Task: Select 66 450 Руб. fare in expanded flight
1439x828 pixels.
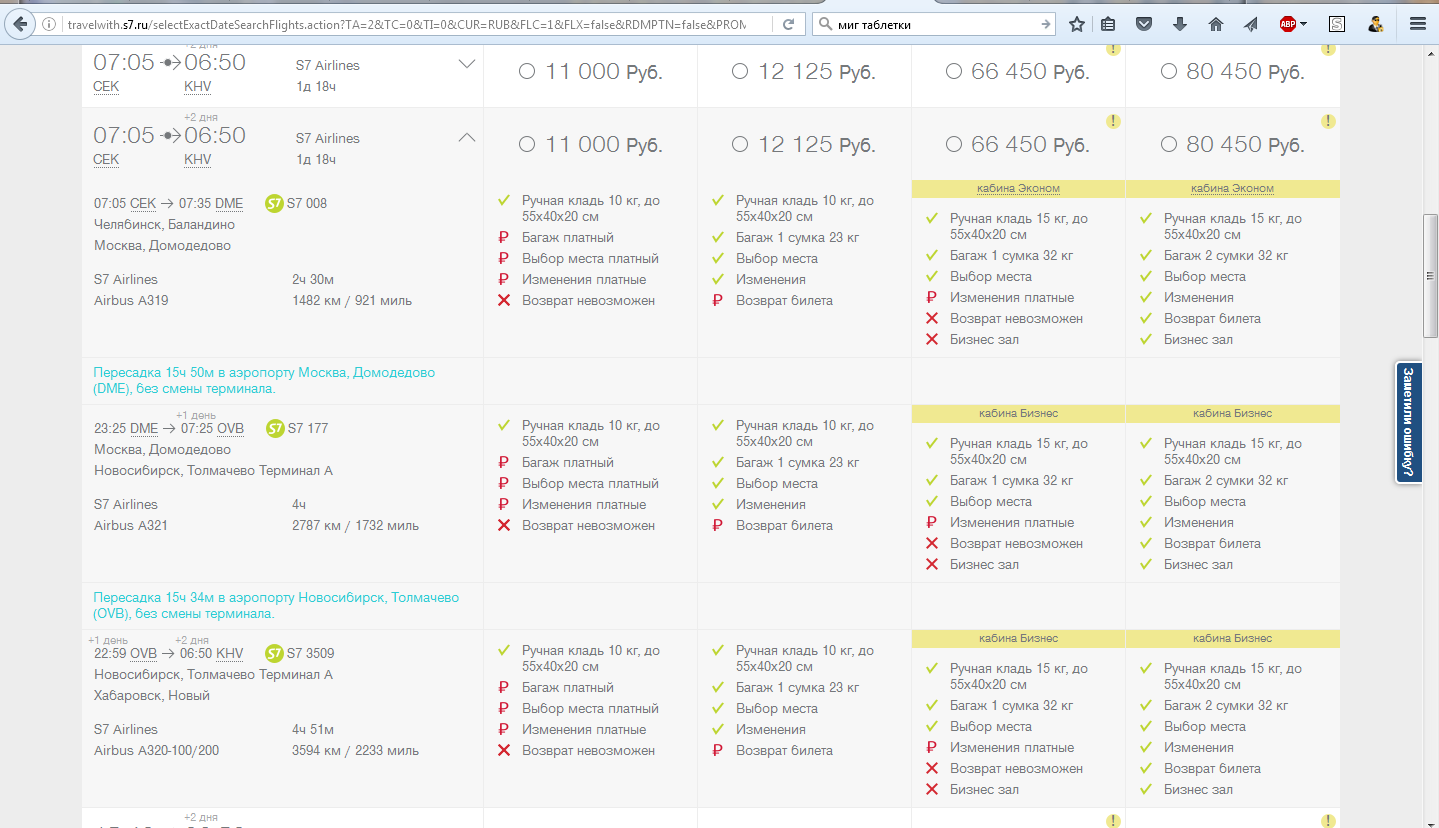Action: coord(954,144)
